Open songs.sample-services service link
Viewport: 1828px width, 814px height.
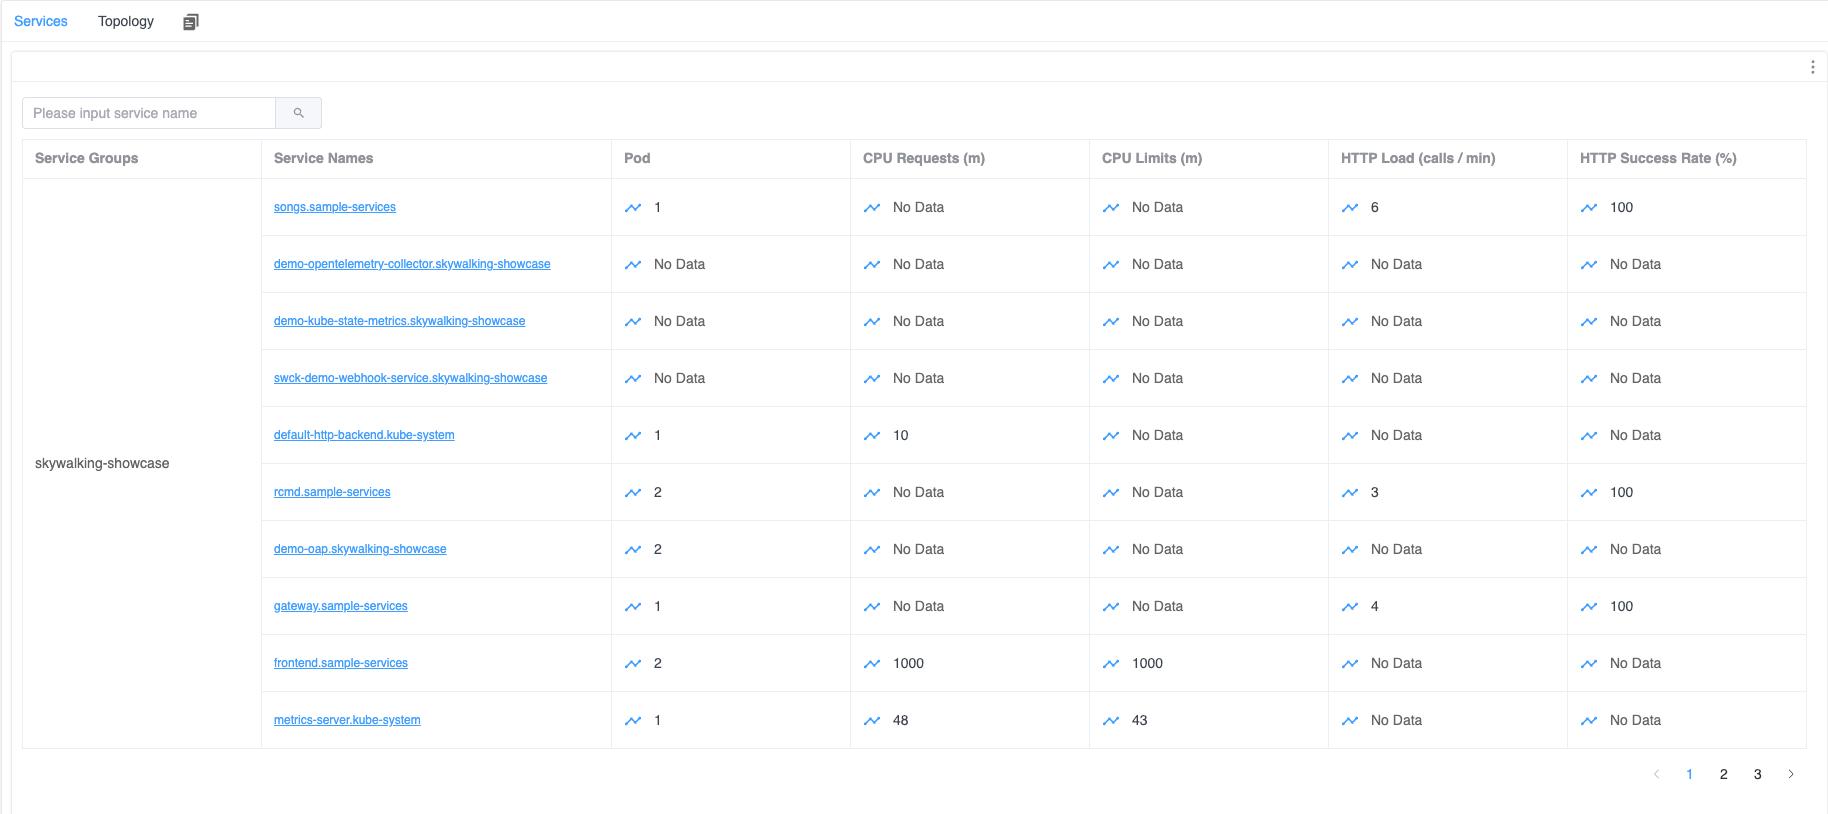(335, 207)
